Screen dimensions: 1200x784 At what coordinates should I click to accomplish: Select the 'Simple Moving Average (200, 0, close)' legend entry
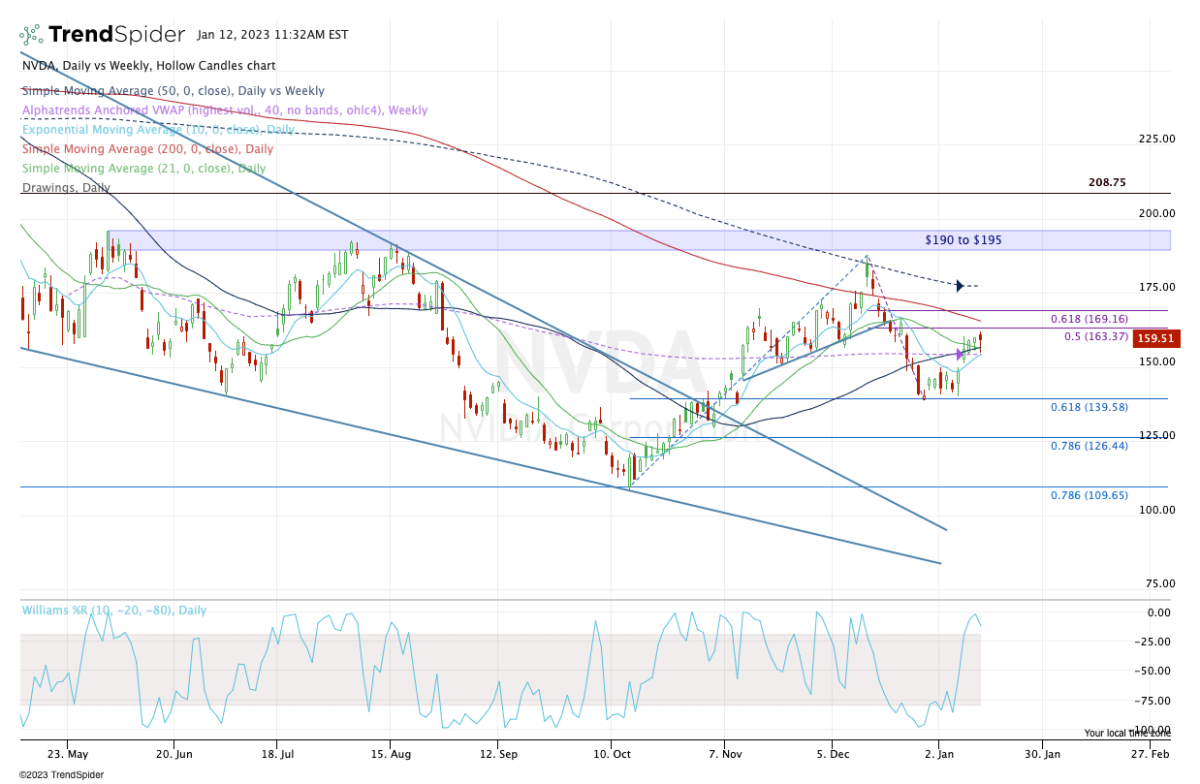coord(147,149)
